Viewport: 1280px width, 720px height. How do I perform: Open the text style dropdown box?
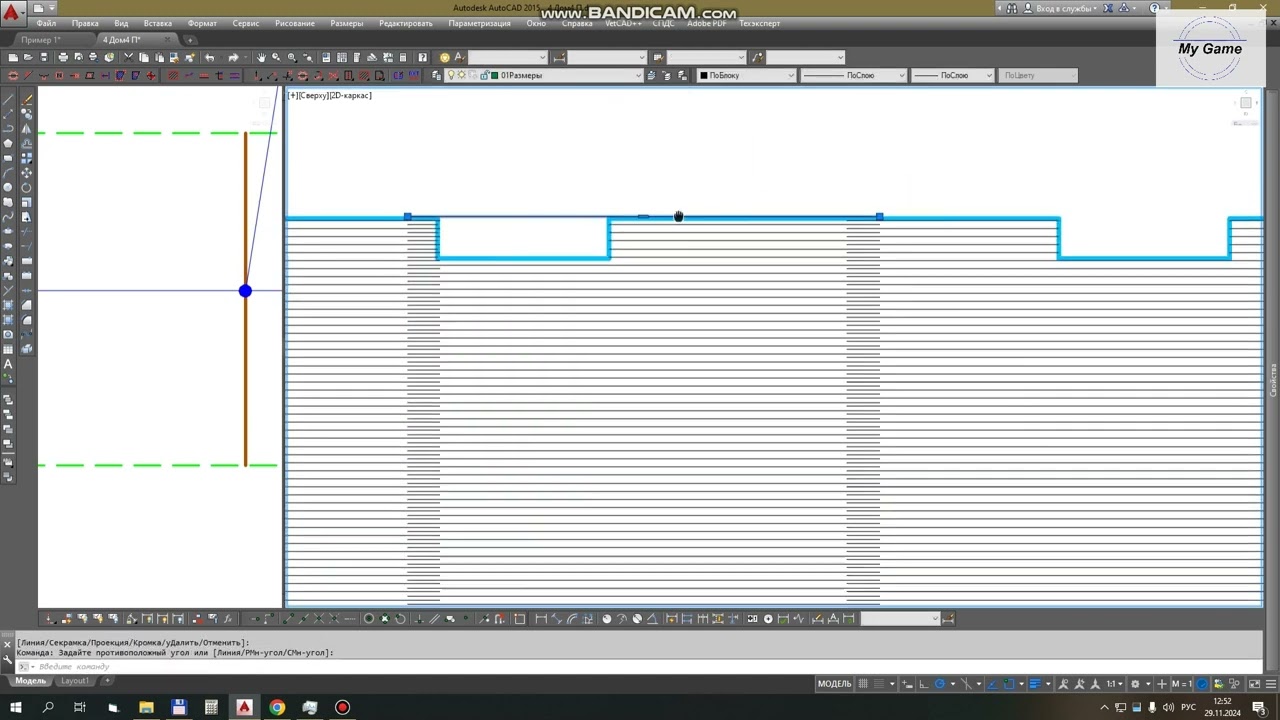(508, 57)
